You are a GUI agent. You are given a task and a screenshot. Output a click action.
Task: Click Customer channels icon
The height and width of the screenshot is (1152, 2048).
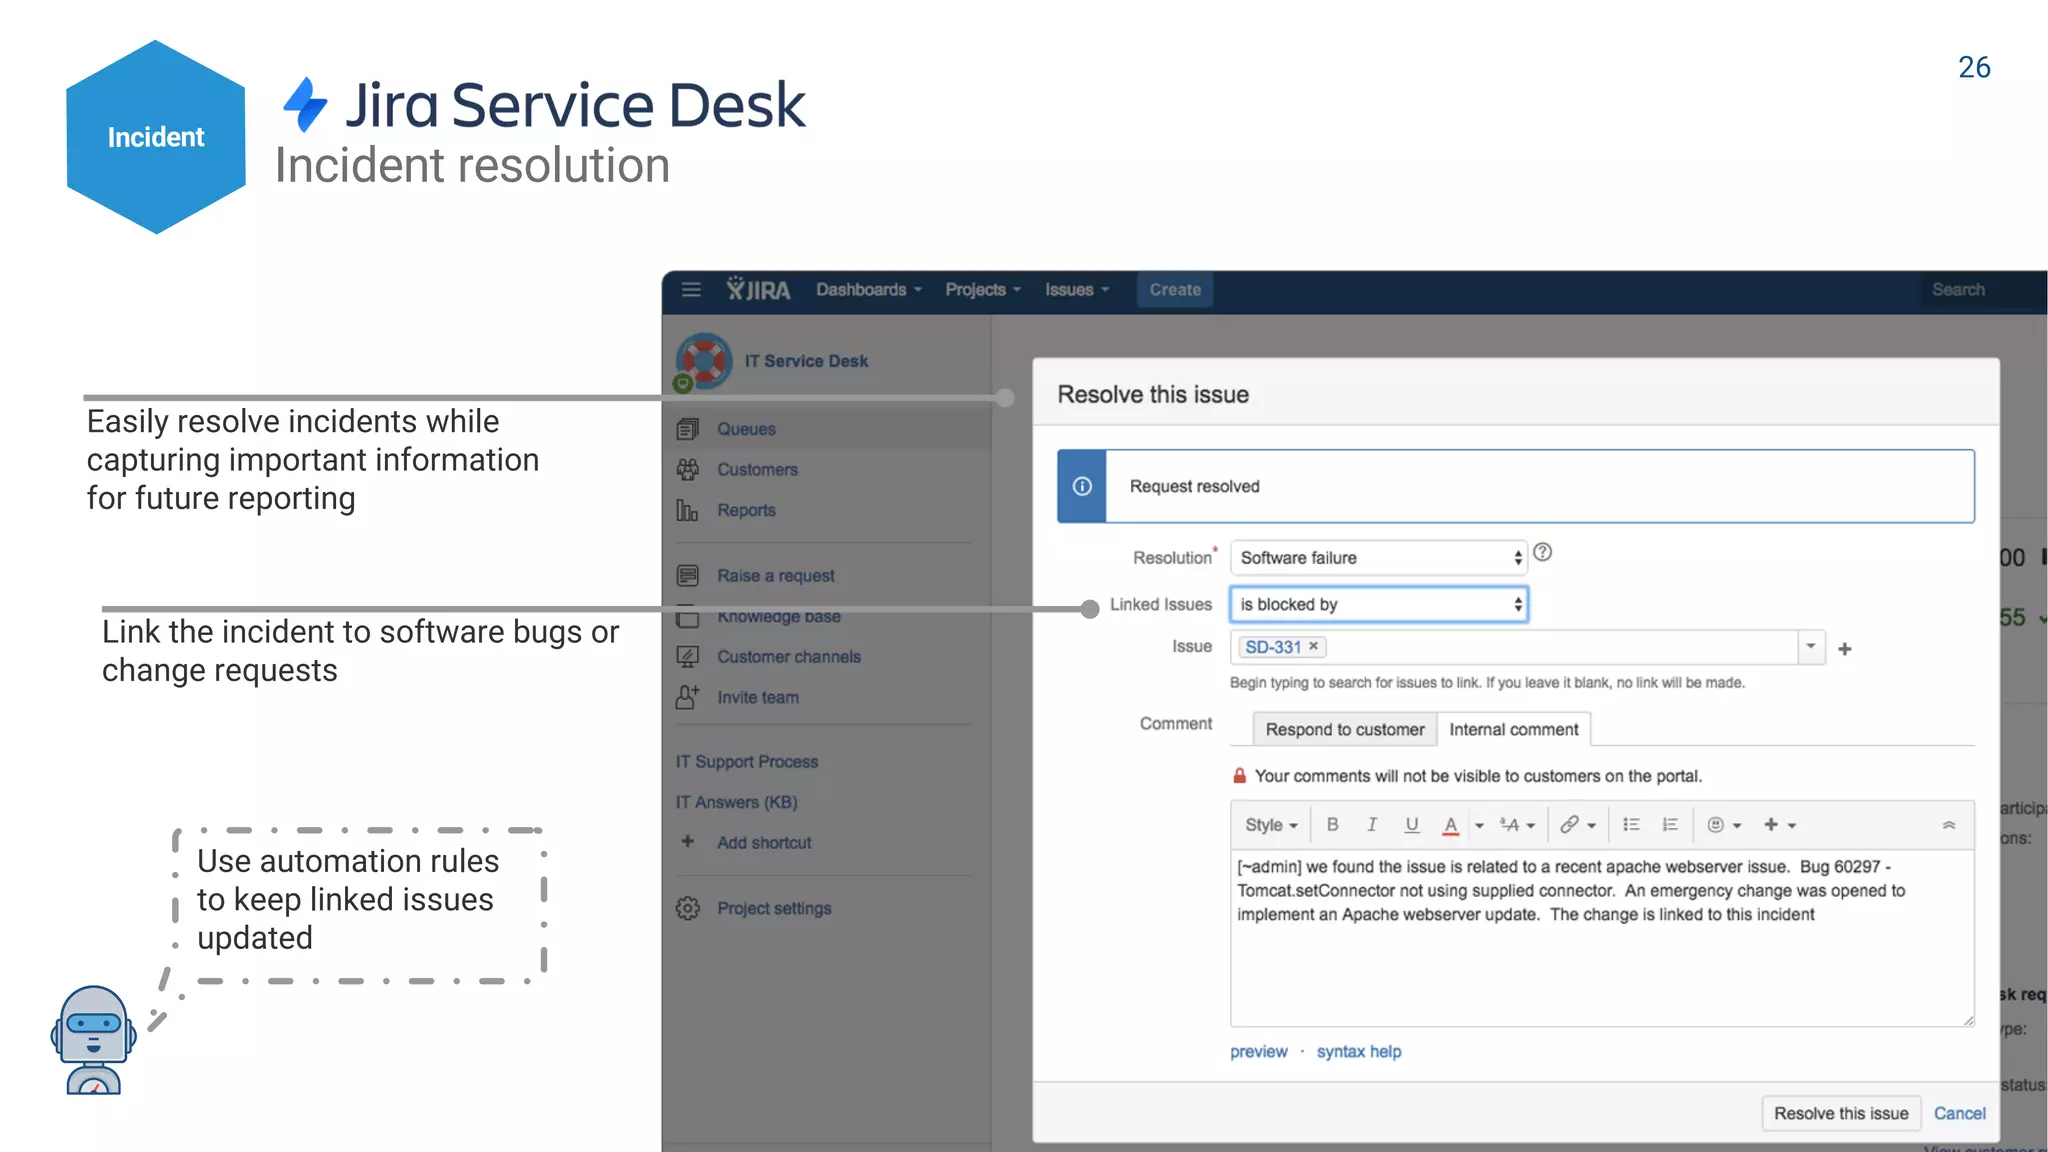coord(688,657)
